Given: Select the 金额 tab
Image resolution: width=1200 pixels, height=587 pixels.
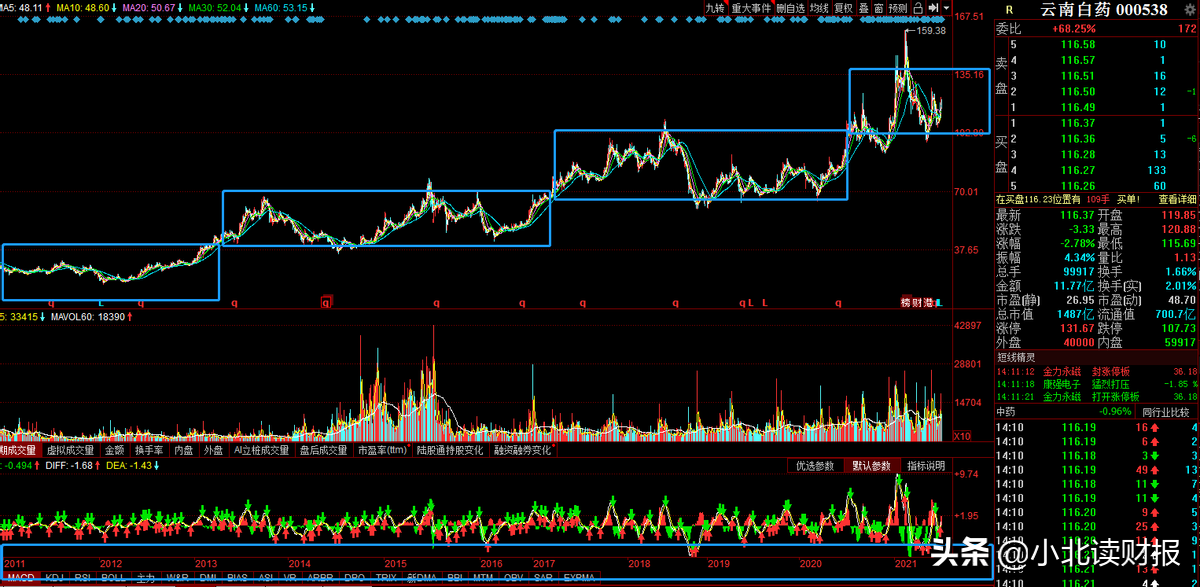Looking at the screenshot, I should pyautogui.click(x=114, y=451).
